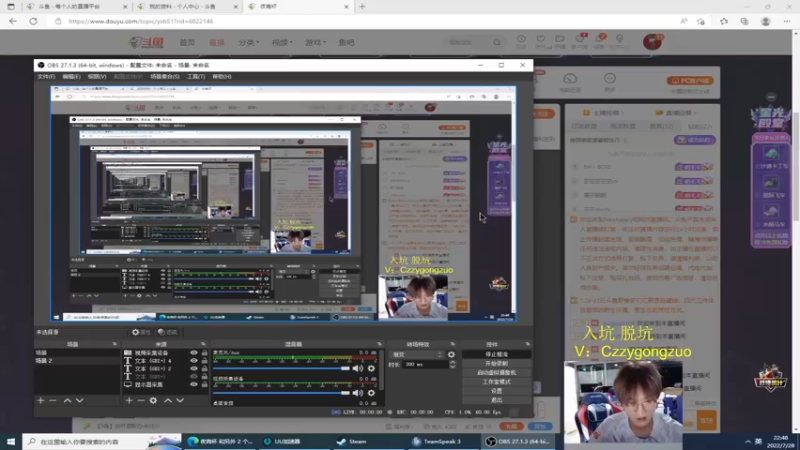This screenshot has width=800, height=450.
Task: Remove the selected scene with the minus icon
Action: (53, 401)
